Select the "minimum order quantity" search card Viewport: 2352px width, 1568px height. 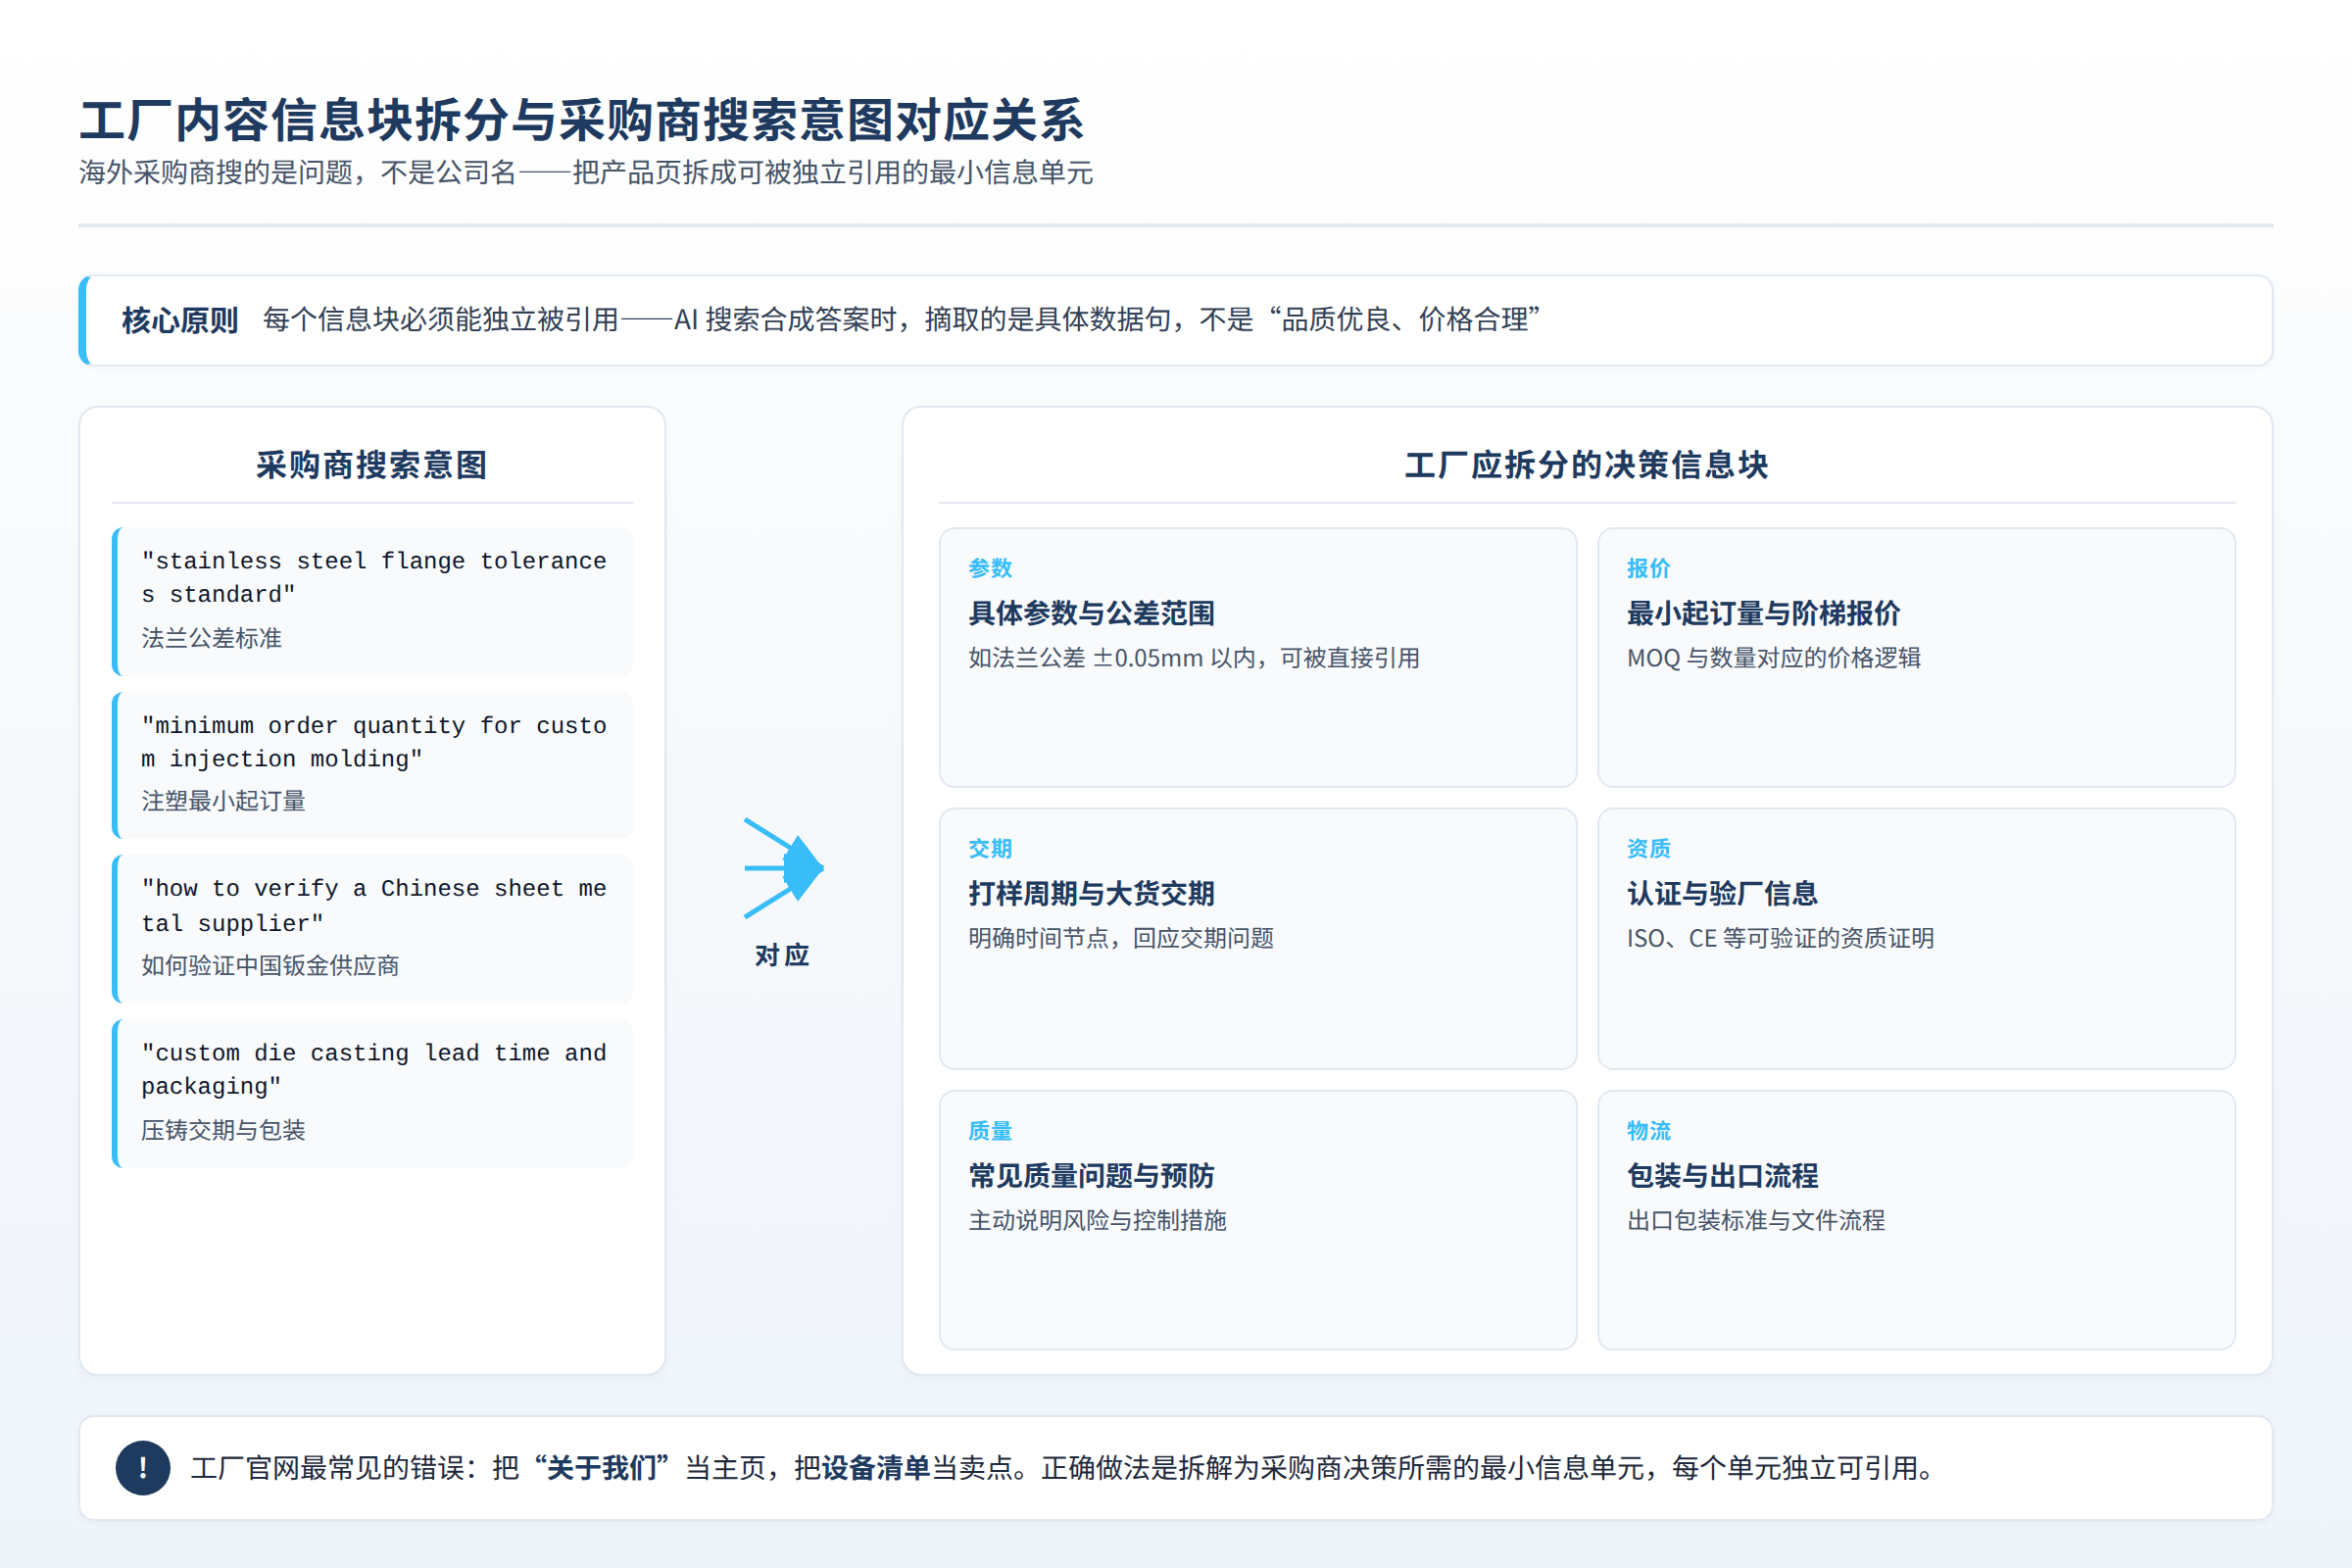pos(372,765)
